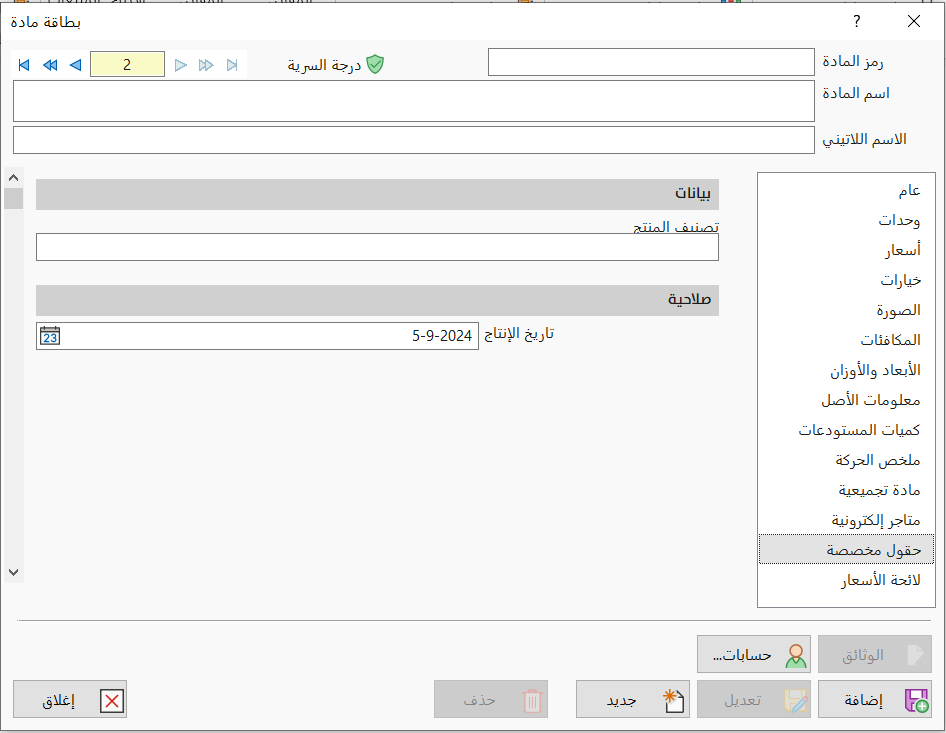The width and height of the screenshot is (946, 733).
Task: Open ملخص الحركة section
Action: [846, 460]
